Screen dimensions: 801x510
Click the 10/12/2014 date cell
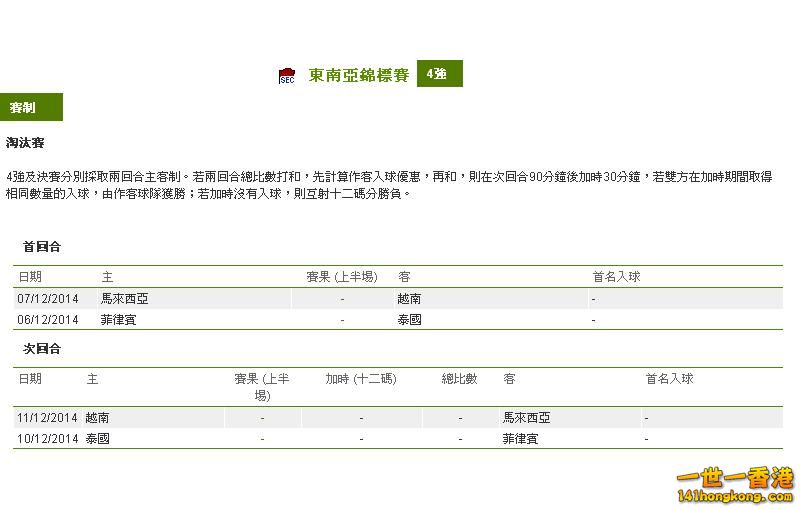point(47,439)
